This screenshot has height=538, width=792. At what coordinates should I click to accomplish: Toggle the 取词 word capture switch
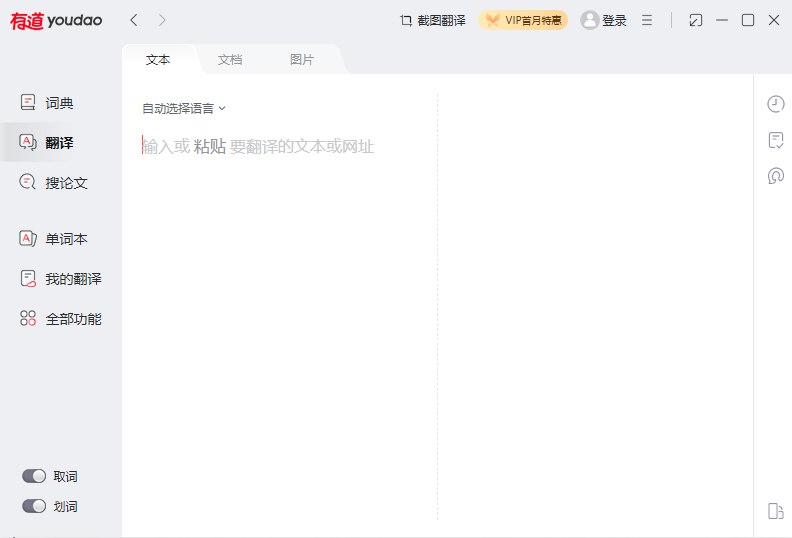35,476
